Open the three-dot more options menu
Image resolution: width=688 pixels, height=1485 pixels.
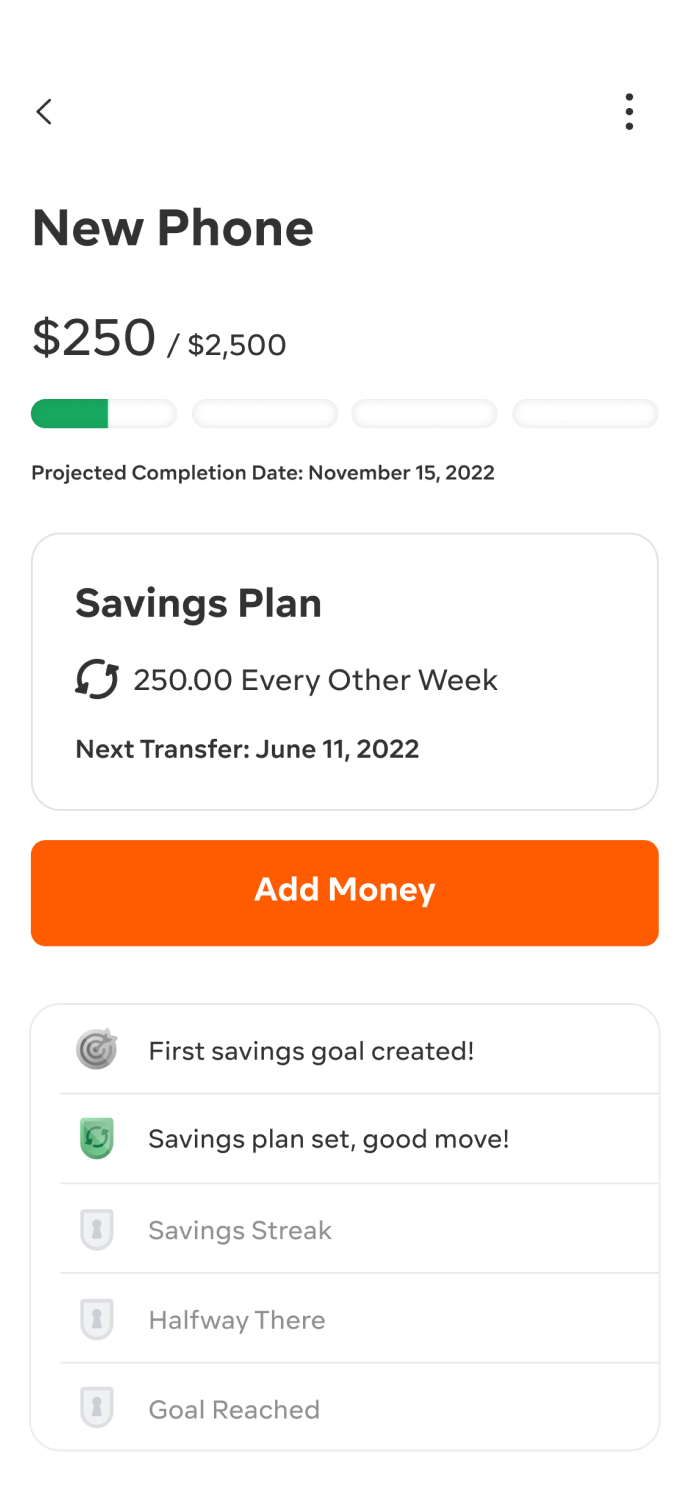click(629, 112)
